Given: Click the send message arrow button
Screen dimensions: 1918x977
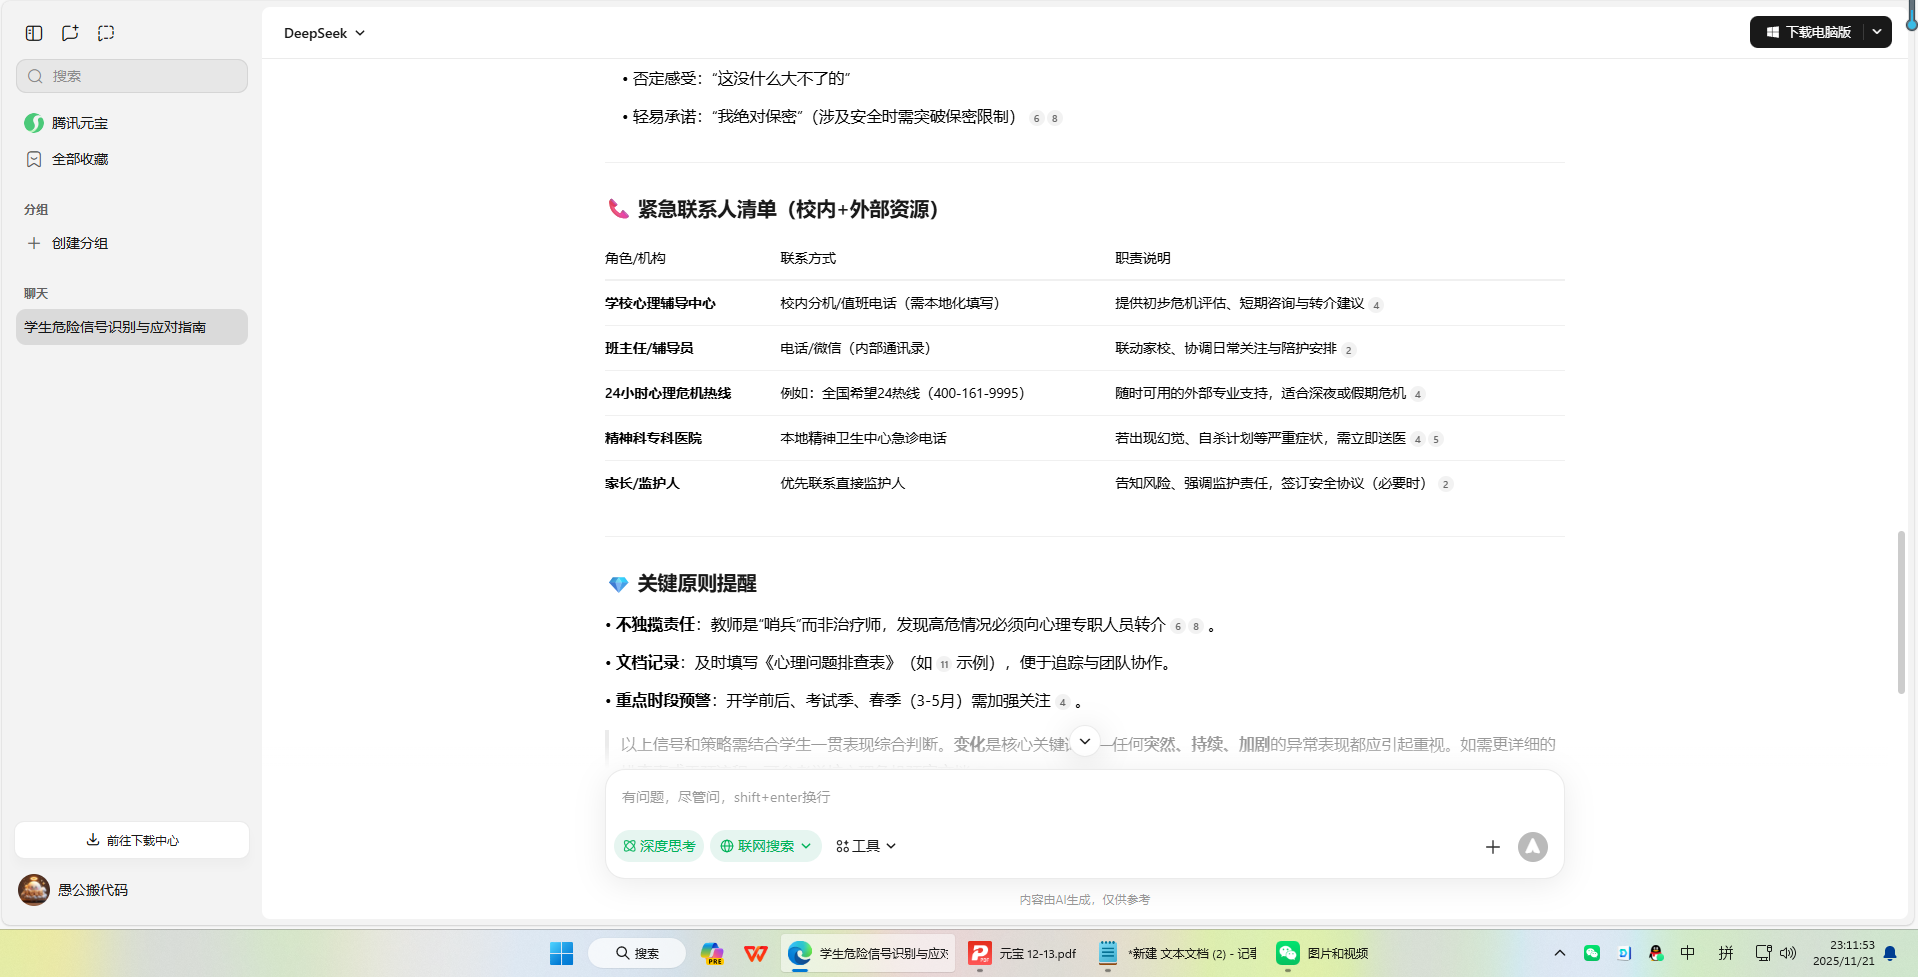Looking at the screenshot, I should click(x=1532, y=846).
